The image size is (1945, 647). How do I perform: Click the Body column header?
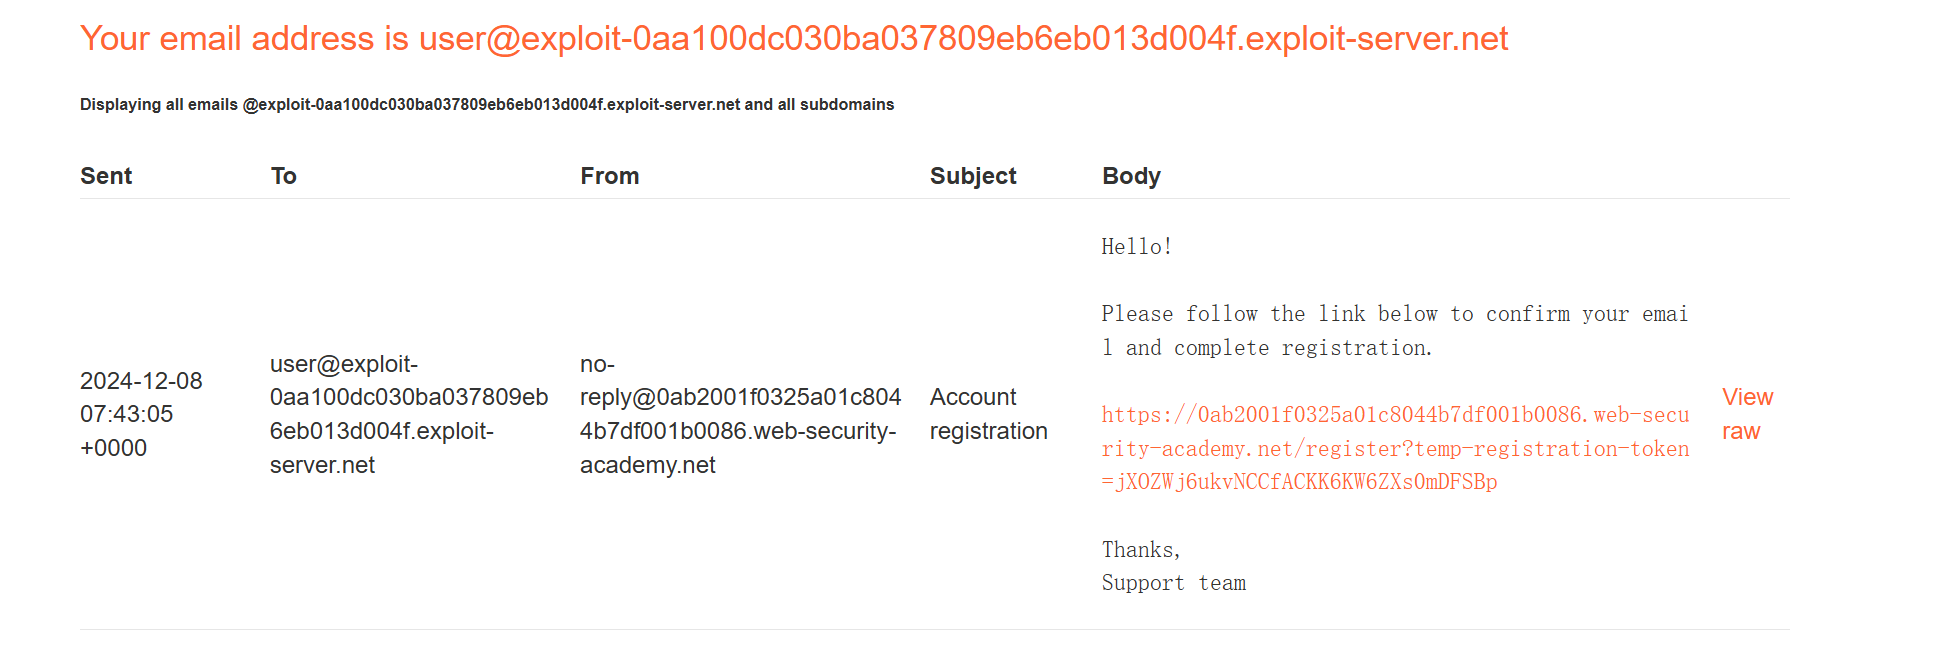[x=1131, y=176]
